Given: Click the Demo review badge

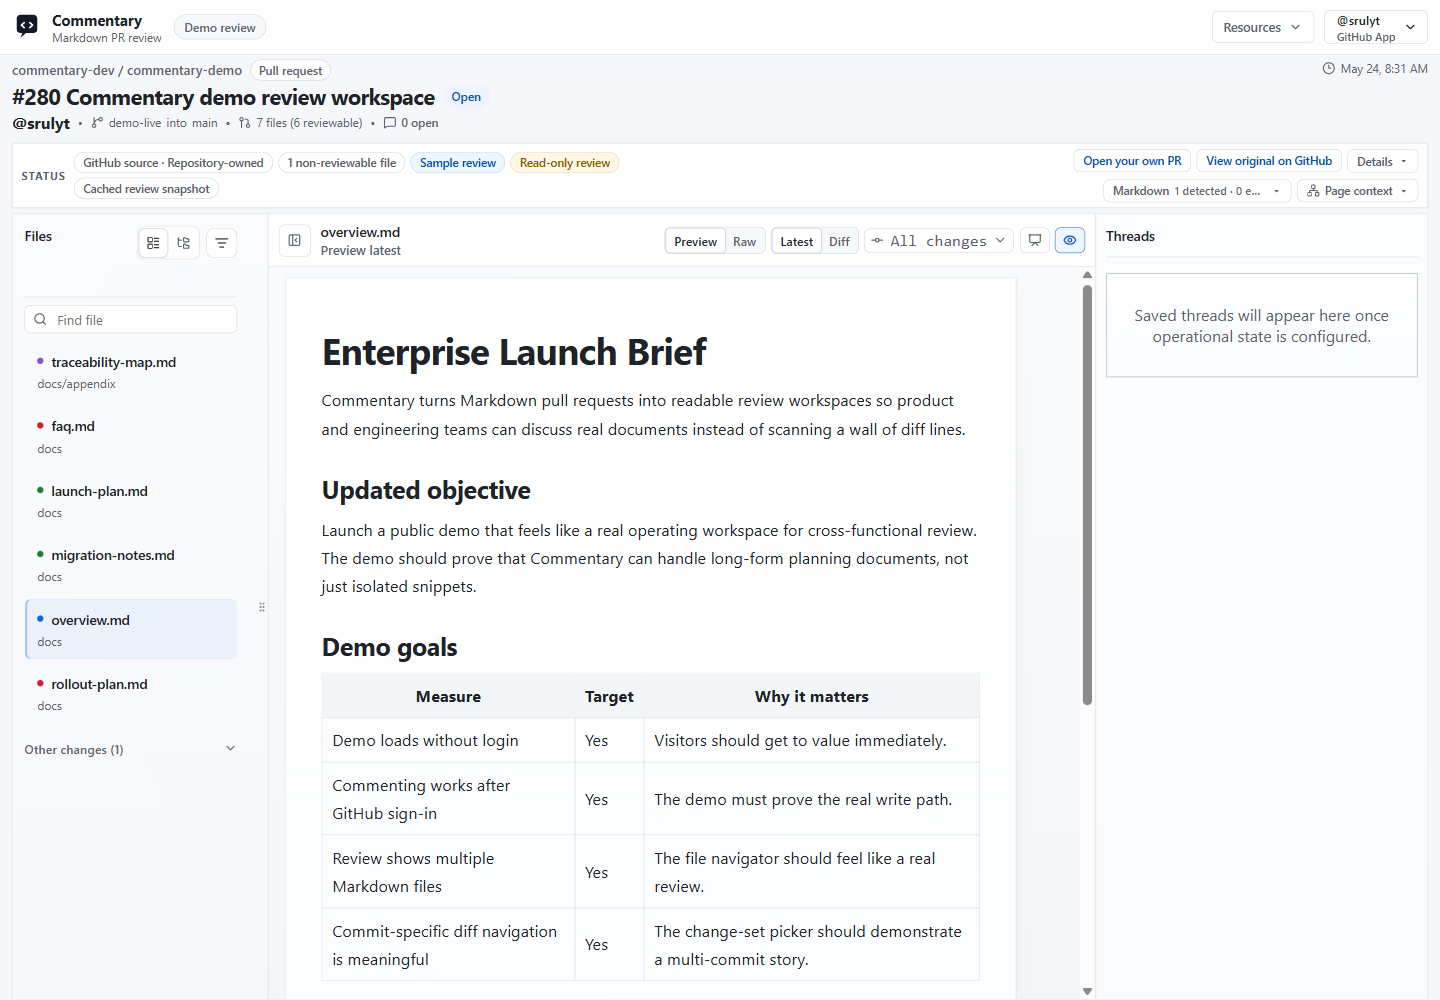Looking at the screenshot, I should point(220,27).
